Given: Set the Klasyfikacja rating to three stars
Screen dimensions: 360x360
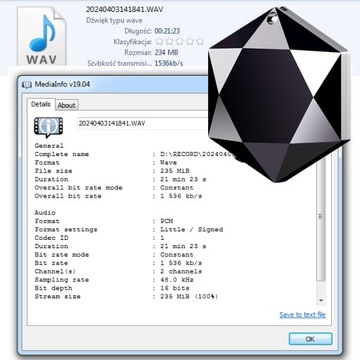Looking at the screenshot, I should point(180,41).
